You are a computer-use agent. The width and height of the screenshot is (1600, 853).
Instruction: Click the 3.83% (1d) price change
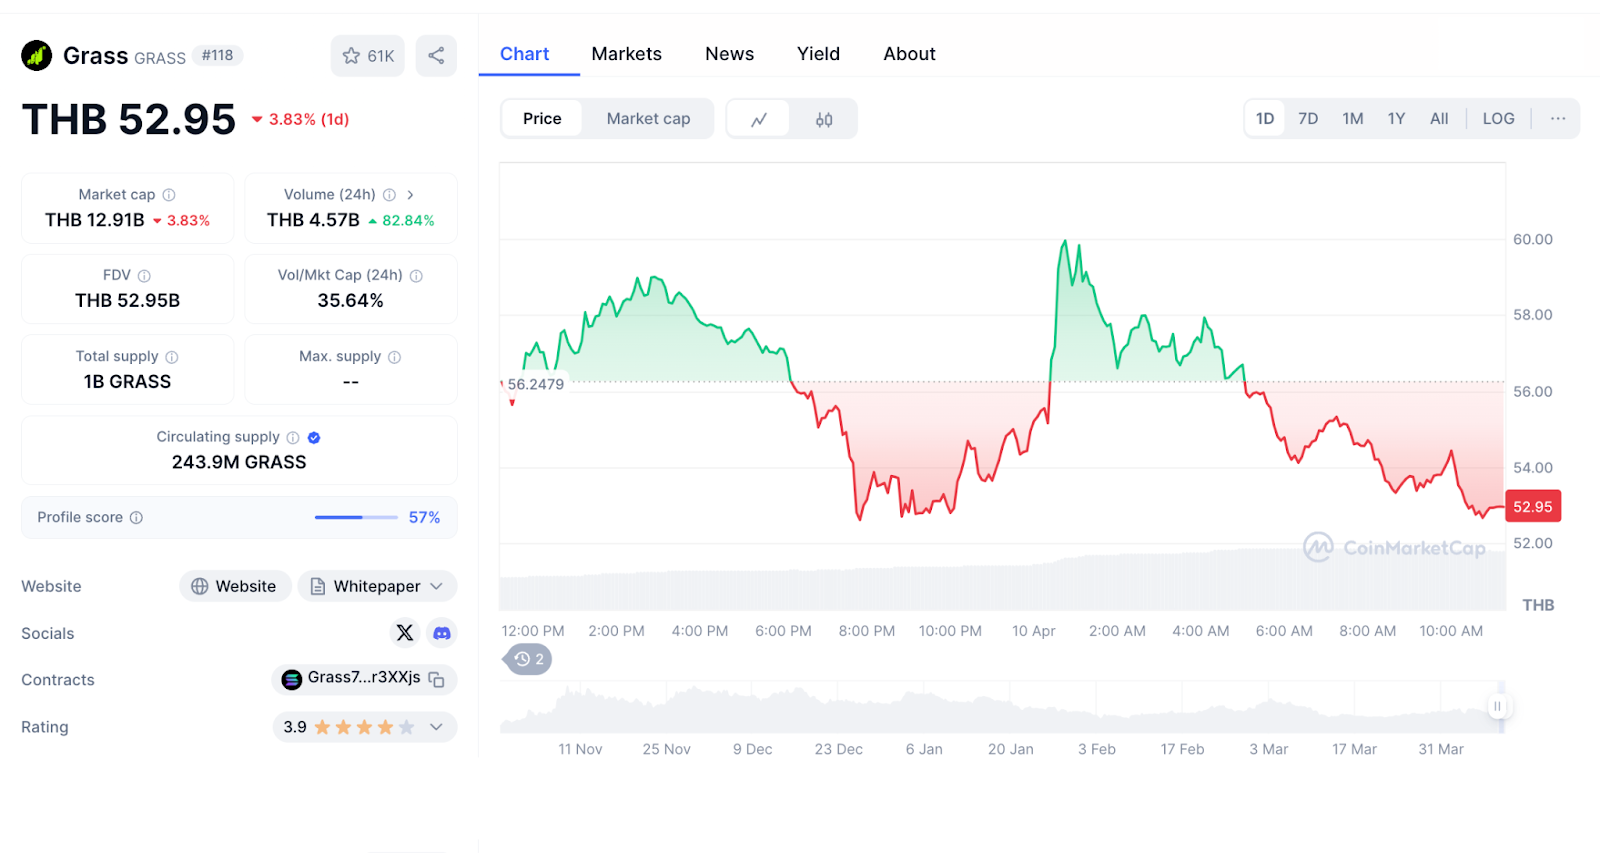[300, 119]
